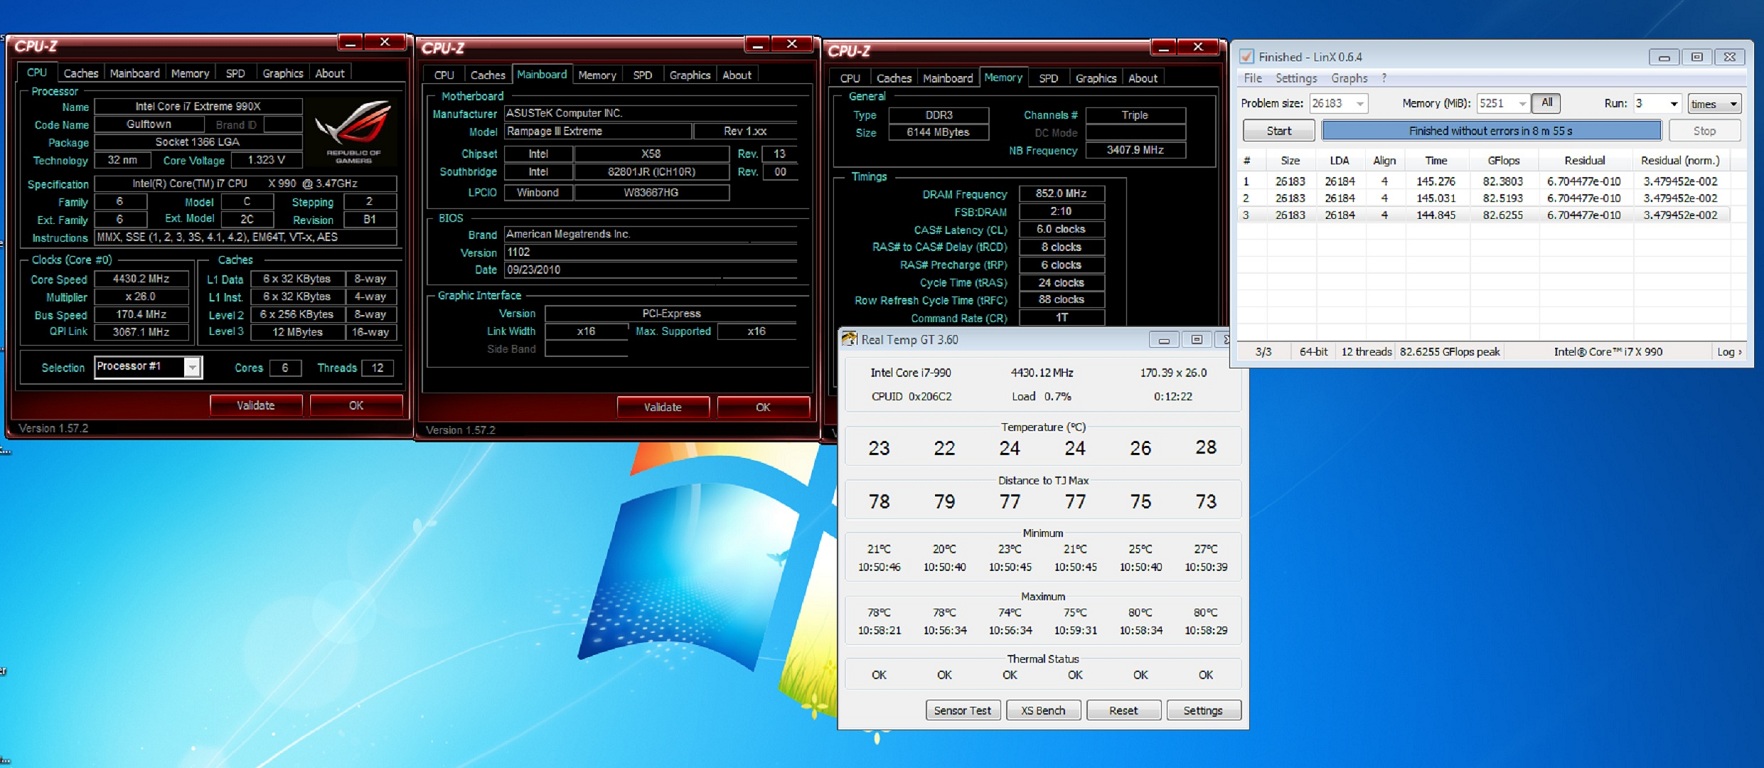
Task: Click the Time column header in LinX
Action: pyautogui.click(x=1436, y=160)
